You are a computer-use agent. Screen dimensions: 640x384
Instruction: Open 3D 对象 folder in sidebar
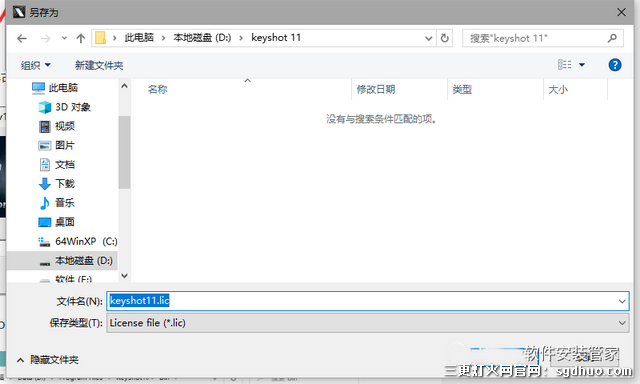click(x=73, y=107)
